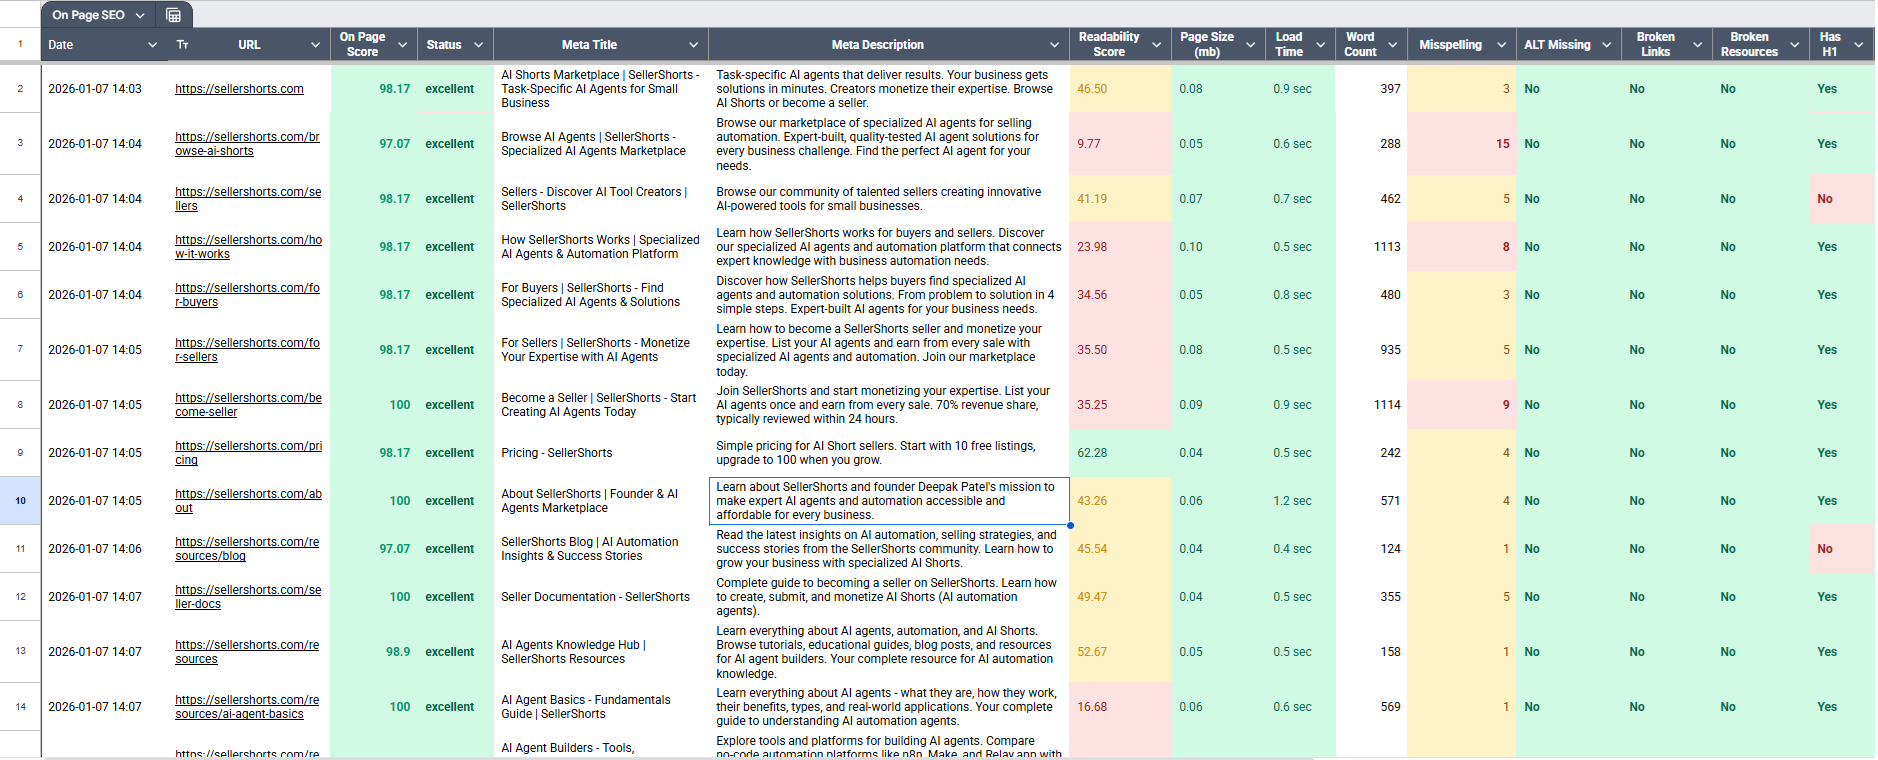
Task: Select the misspelling count cell showing 9
Action: tap(1461, 405)
